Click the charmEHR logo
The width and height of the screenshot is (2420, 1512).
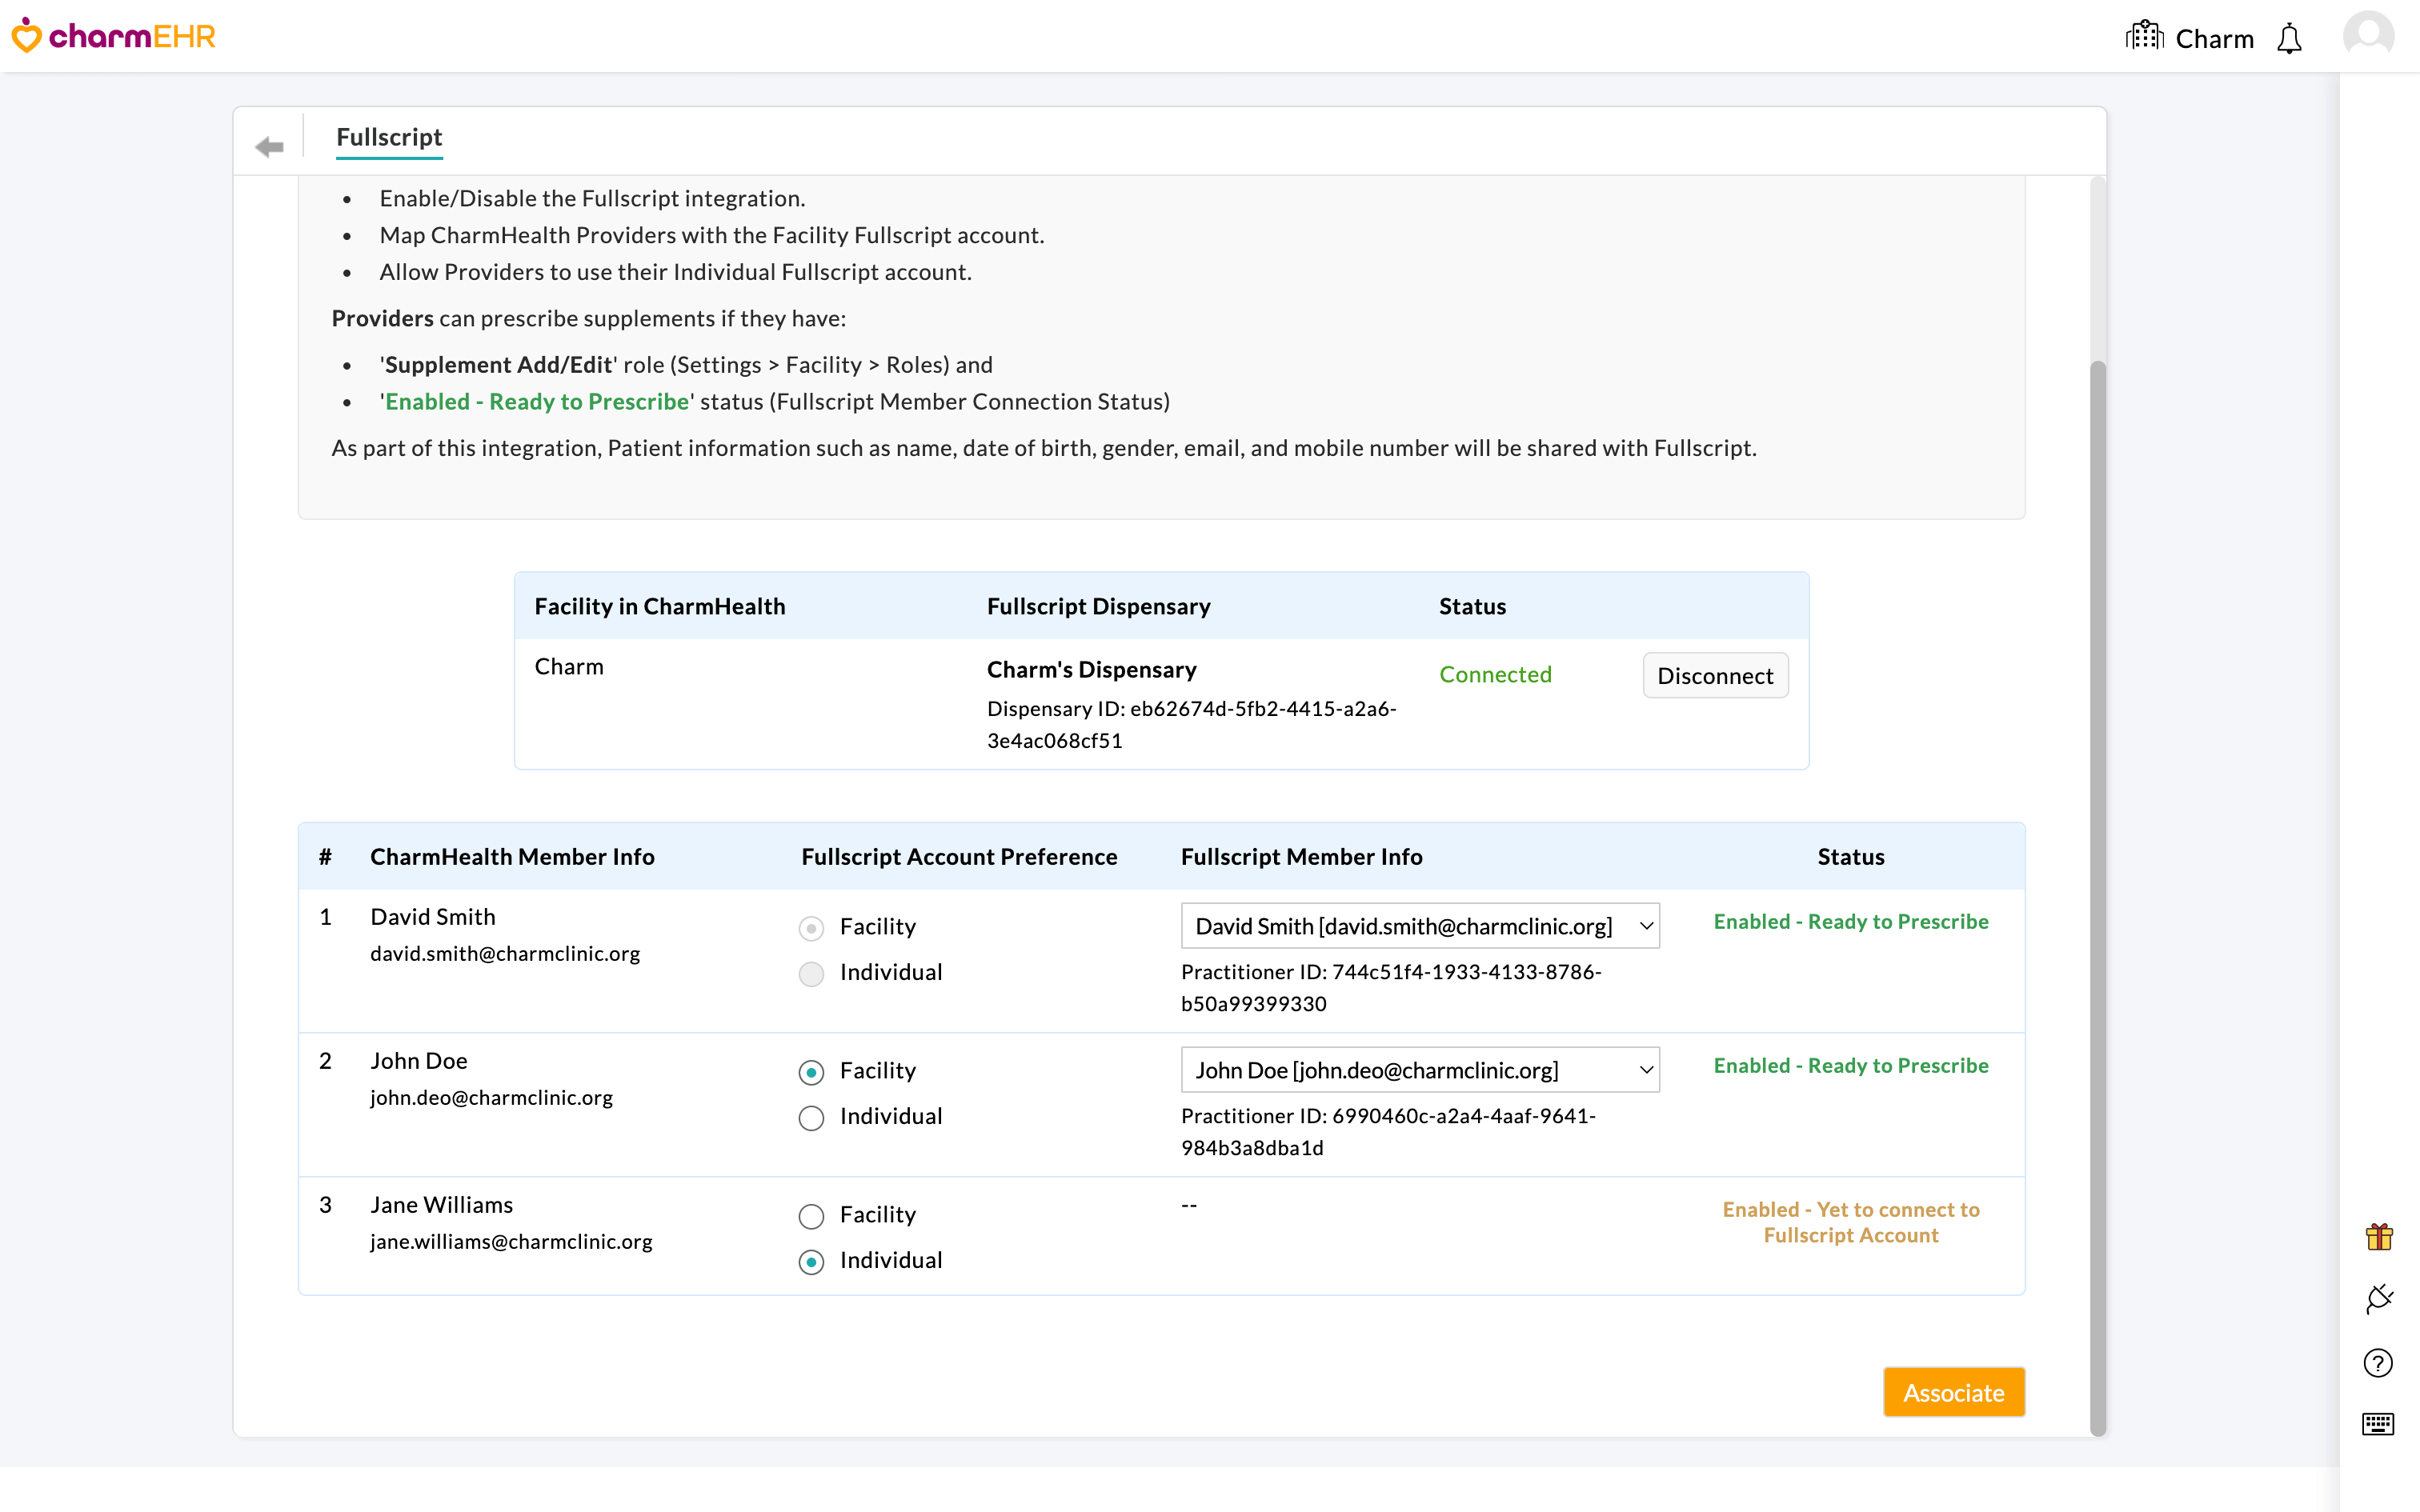(113, 35)
